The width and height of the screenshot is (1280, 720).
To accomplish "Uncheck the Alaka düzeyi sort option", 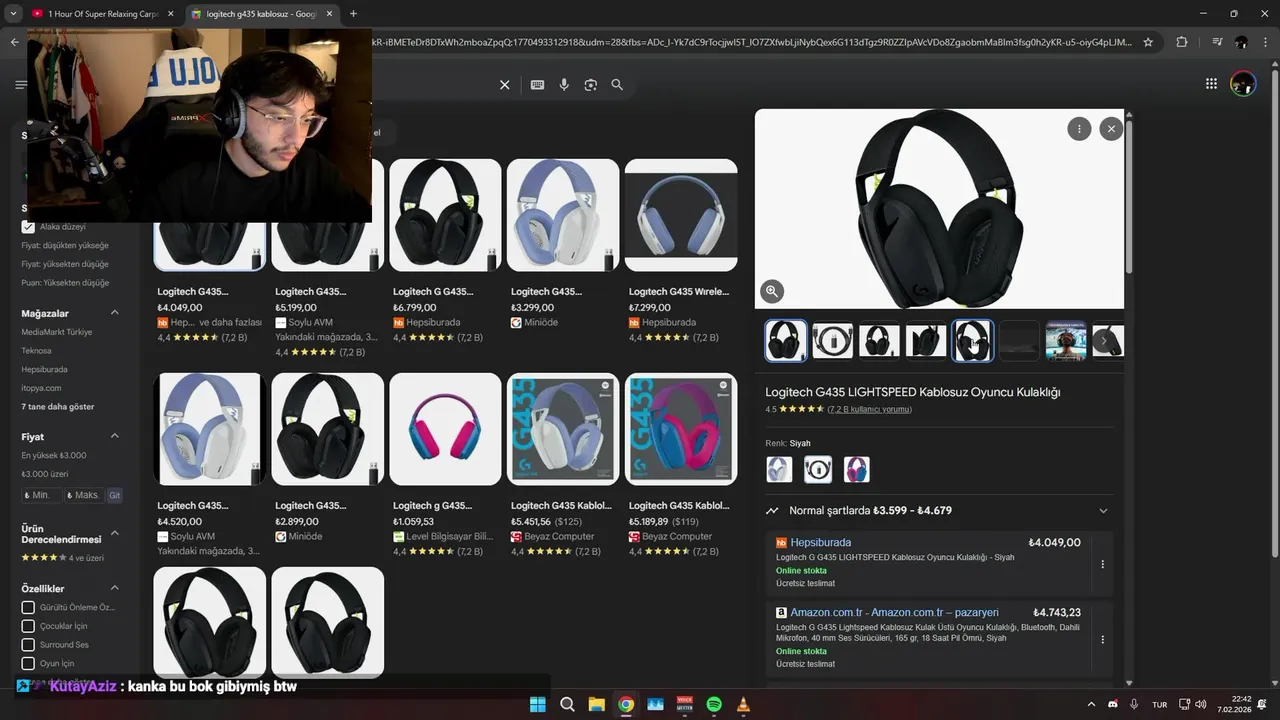I will point(28,227).
